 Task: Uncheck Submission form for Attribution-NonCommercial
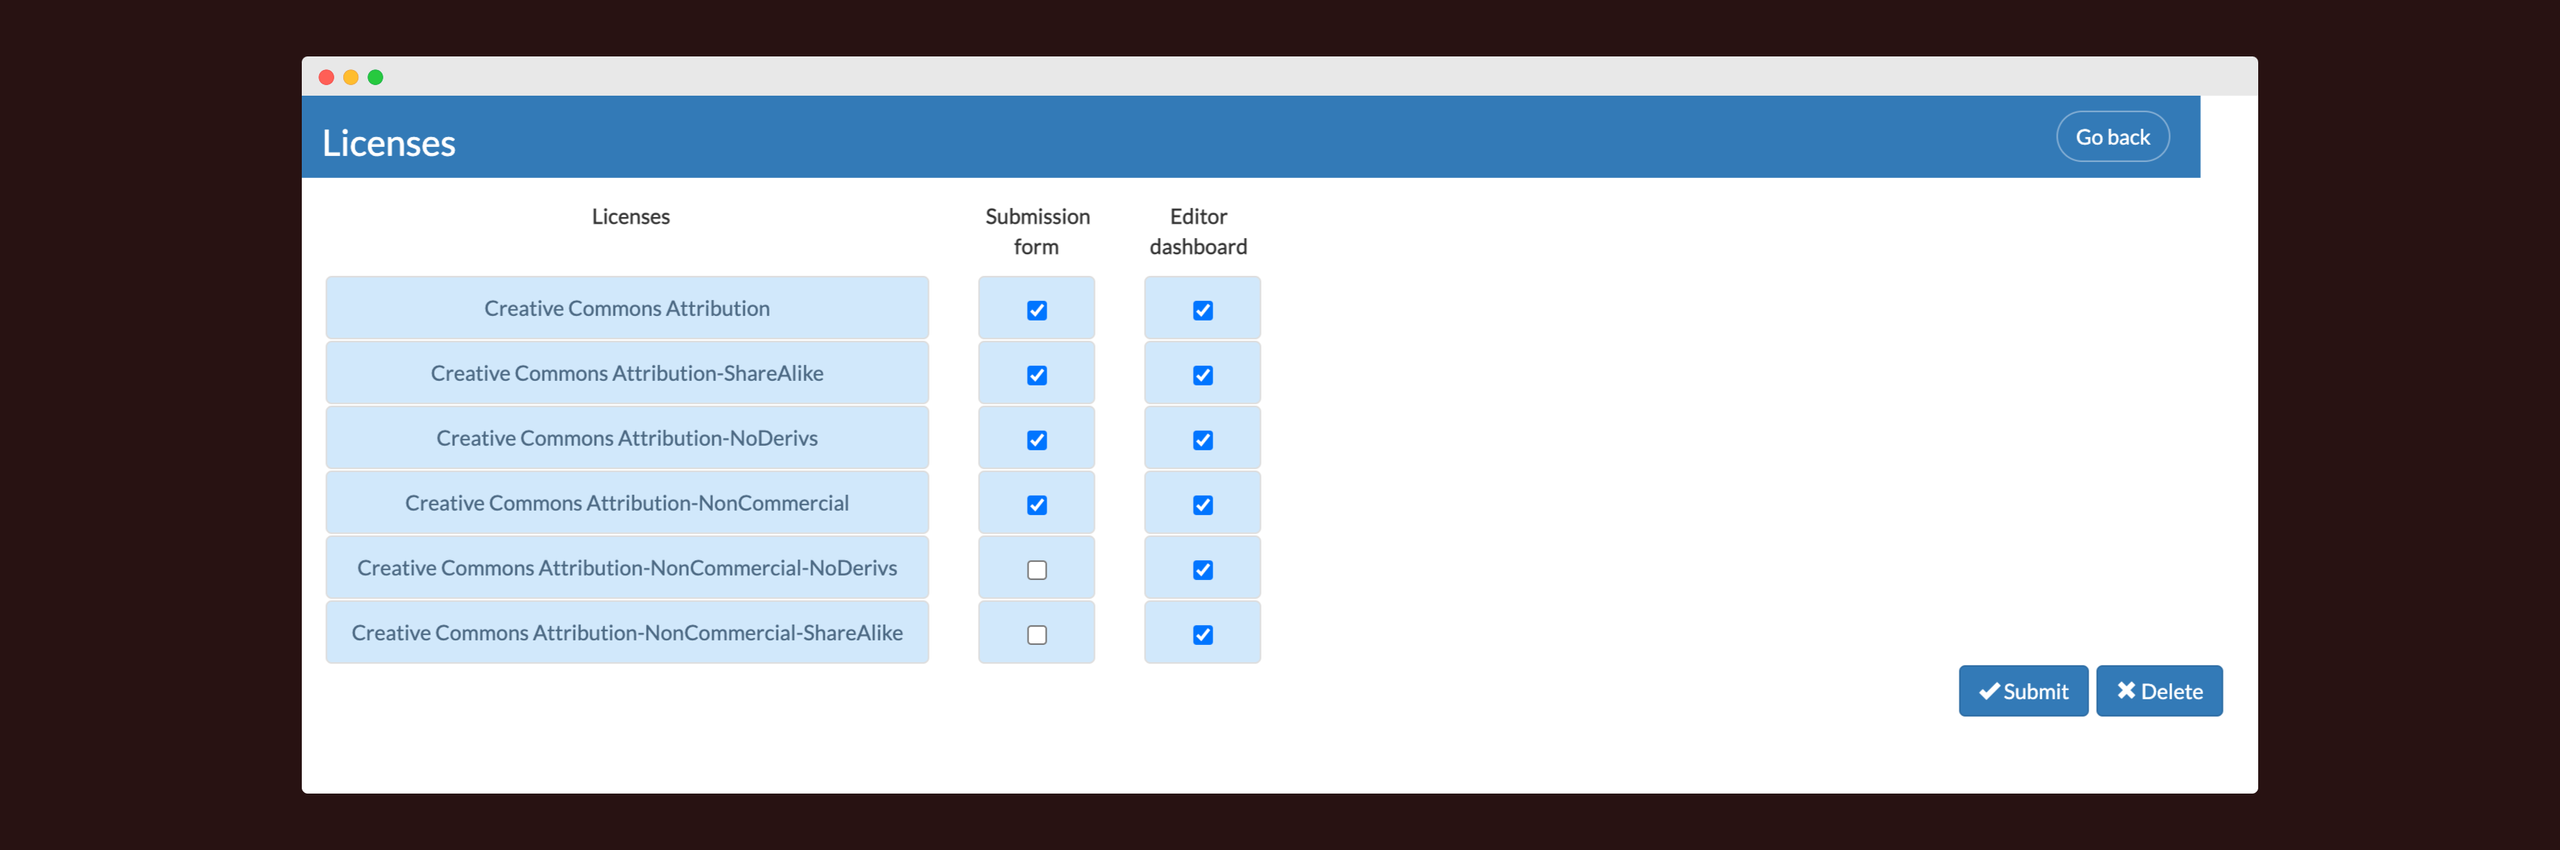coord(1037,505)
